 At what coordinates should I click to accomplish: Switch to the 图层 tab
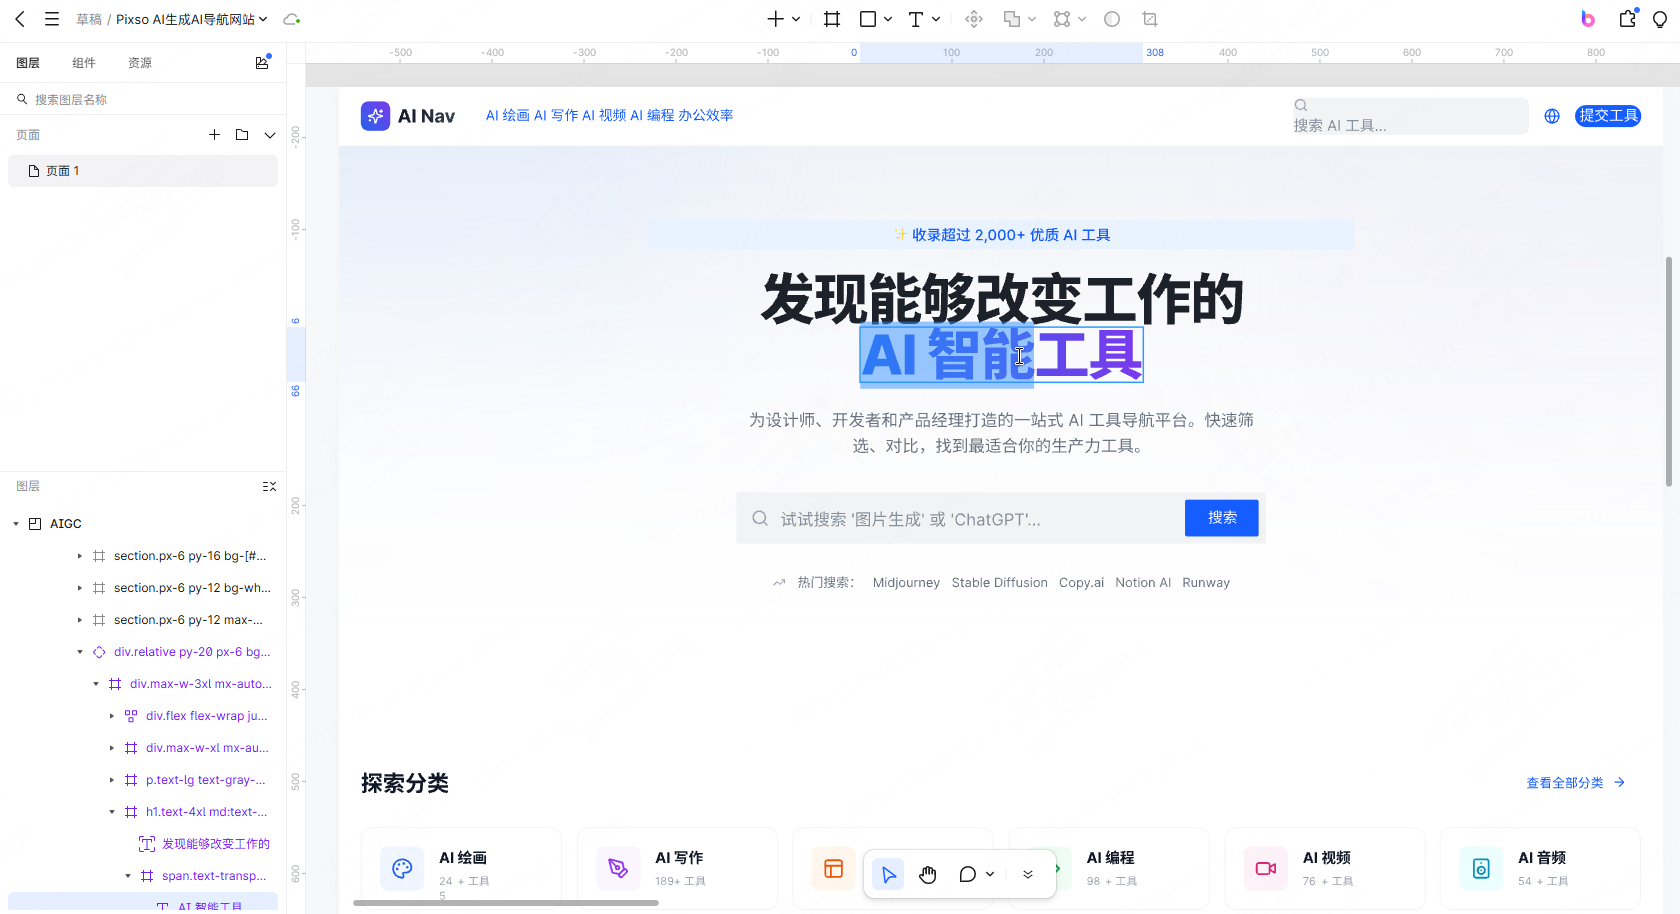pyautogui.click(x=28, y=62)
